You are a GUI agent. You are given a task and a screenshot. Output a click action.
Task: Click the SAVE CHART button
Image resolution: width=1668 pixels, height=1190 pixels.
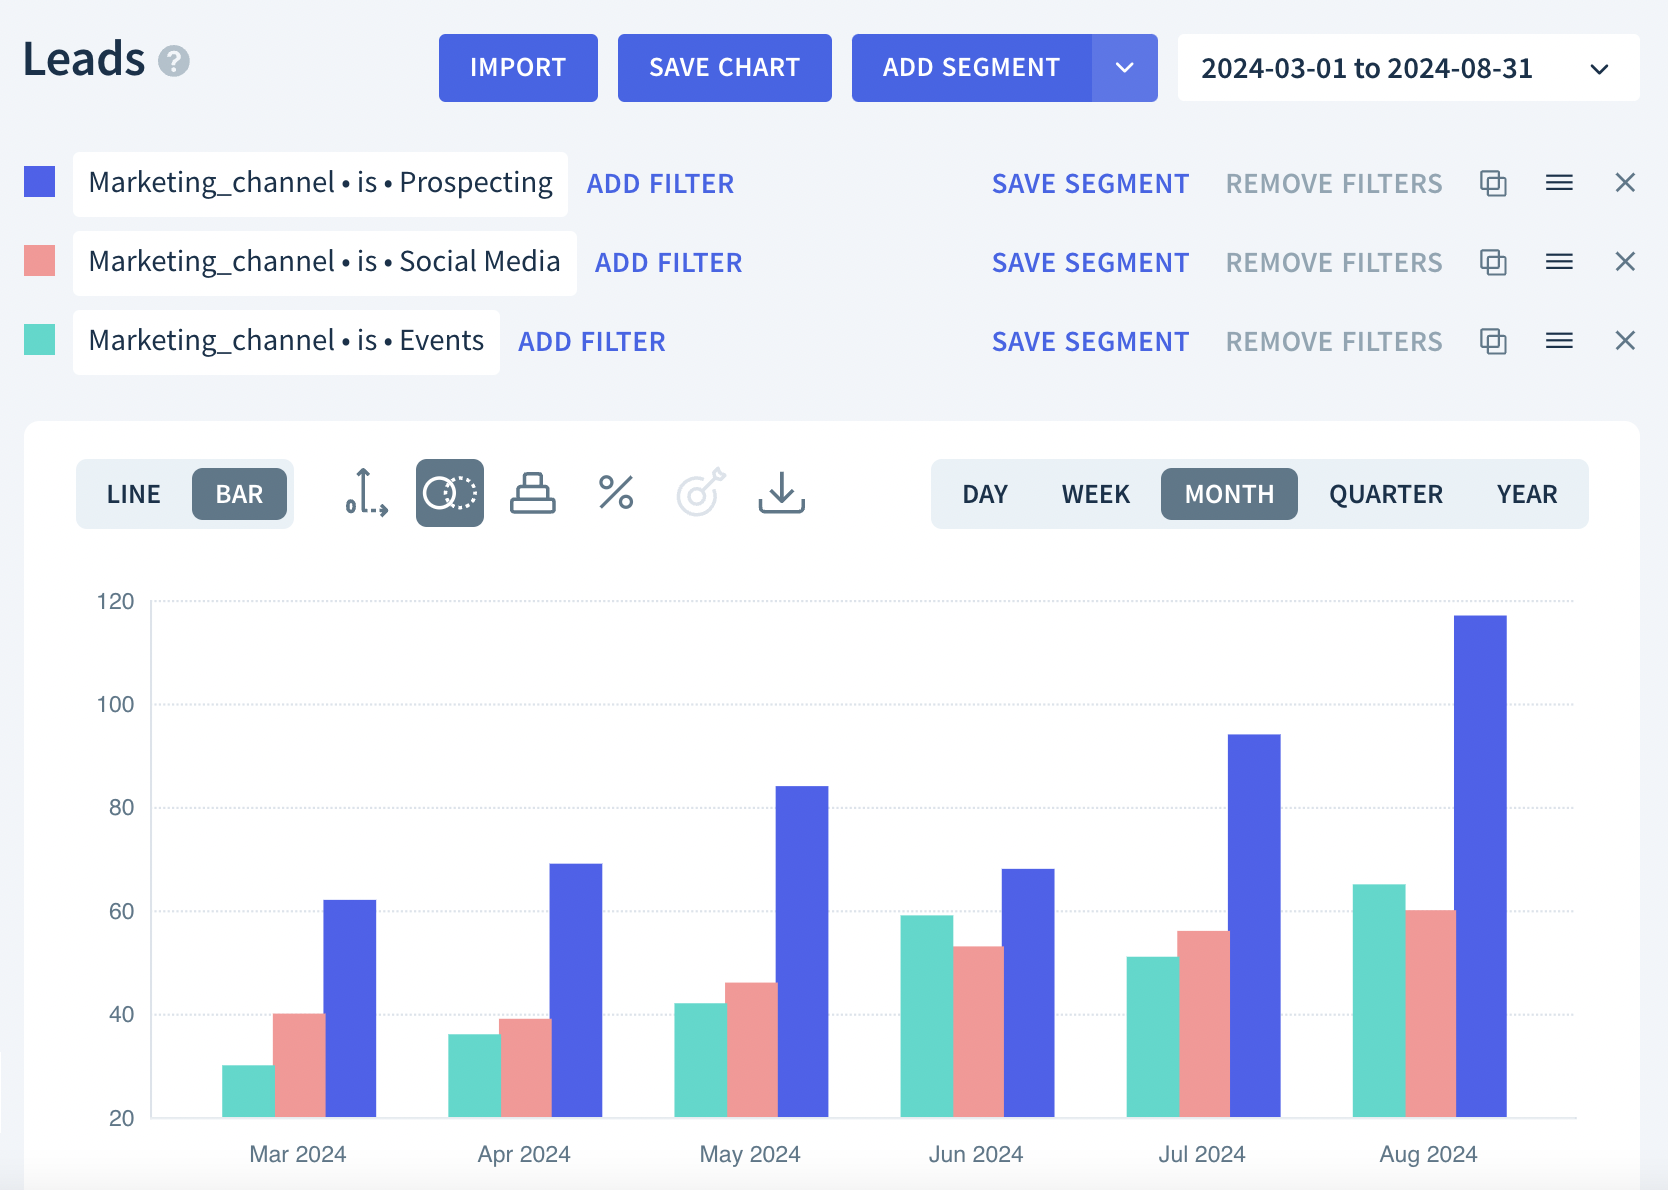click(x=725, y=68)
